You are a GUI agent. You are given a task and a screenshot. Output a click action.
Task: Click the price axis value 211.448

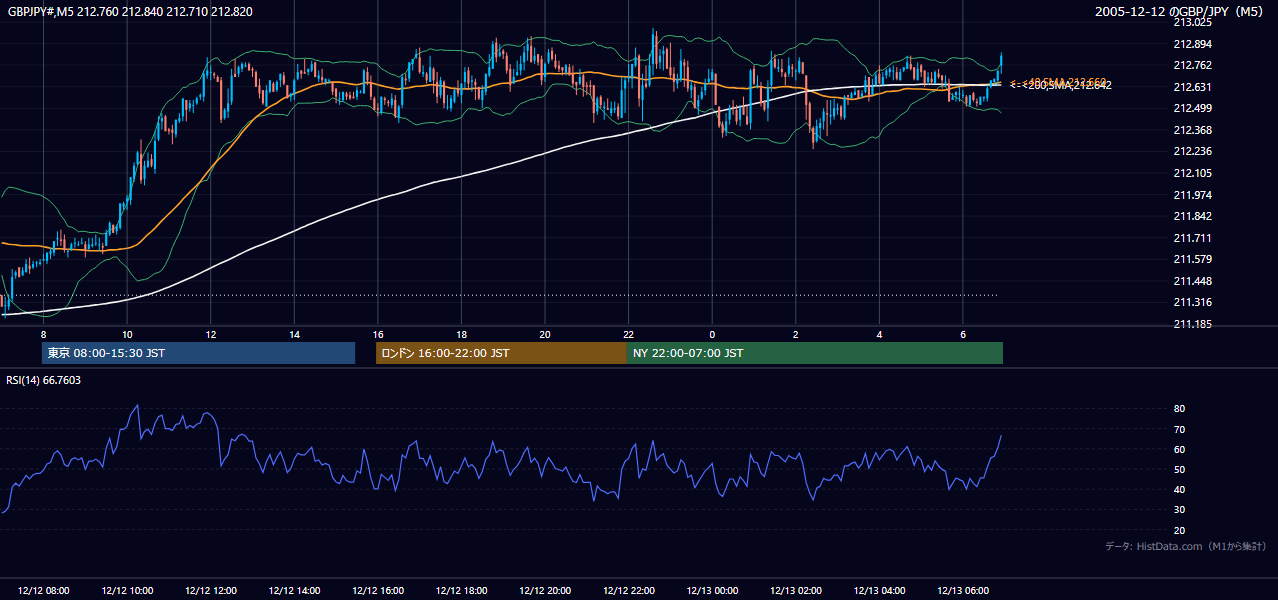[1192, 281]
